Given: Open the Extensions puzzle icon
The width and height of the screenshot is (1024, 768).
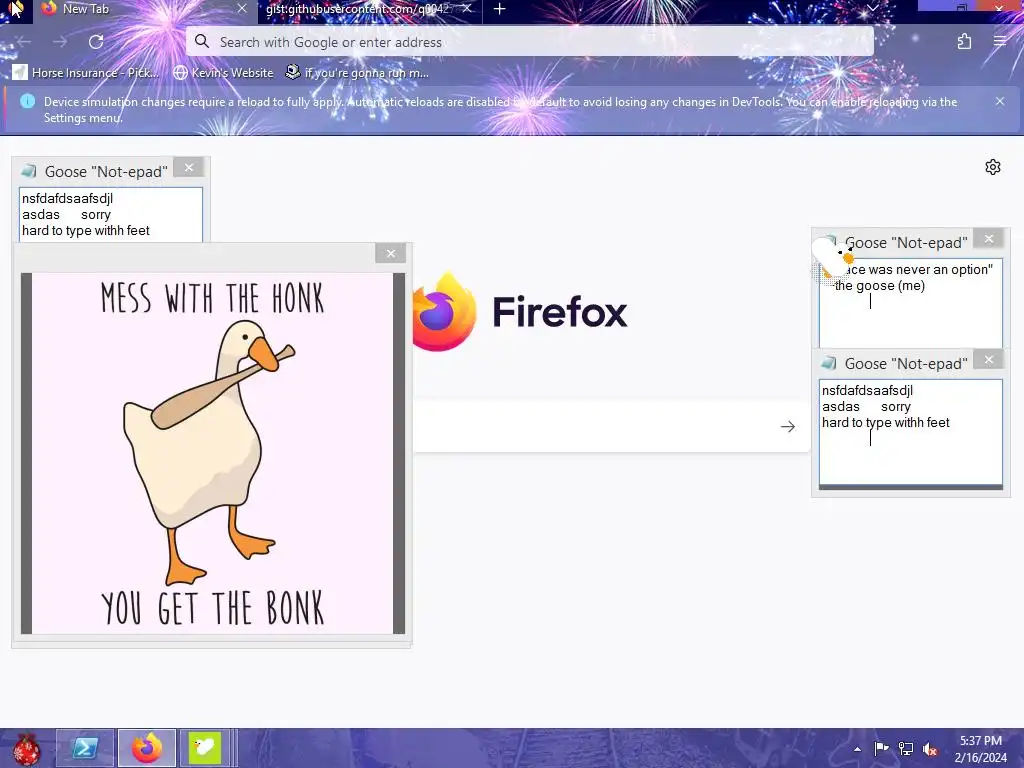Looking at the screenshot, I should [964, 42].
